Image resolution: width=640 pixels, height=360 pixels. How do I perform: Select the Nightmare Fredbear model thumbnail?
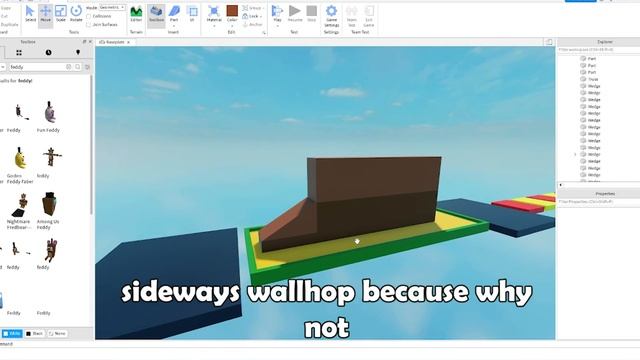point(20,205)
